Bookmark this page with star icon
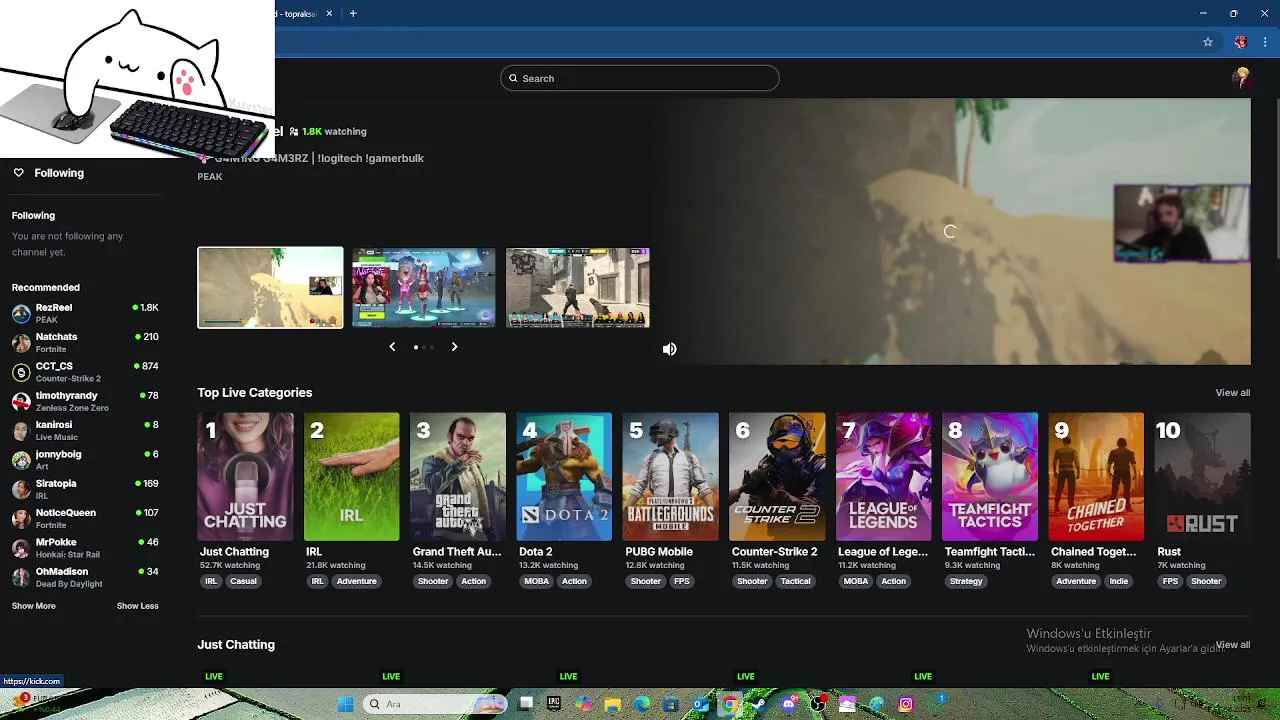This screenshot has height=720, width=1280. [x=1208, y=42]
